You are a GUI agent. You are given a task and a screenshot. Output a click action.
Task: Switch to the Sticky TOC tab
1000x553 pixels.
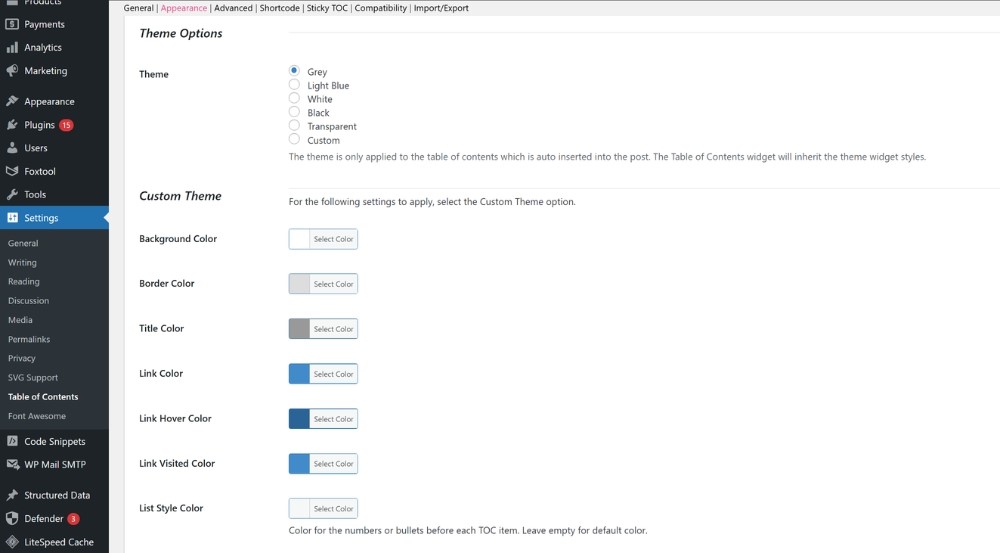[x=327, y=8]
